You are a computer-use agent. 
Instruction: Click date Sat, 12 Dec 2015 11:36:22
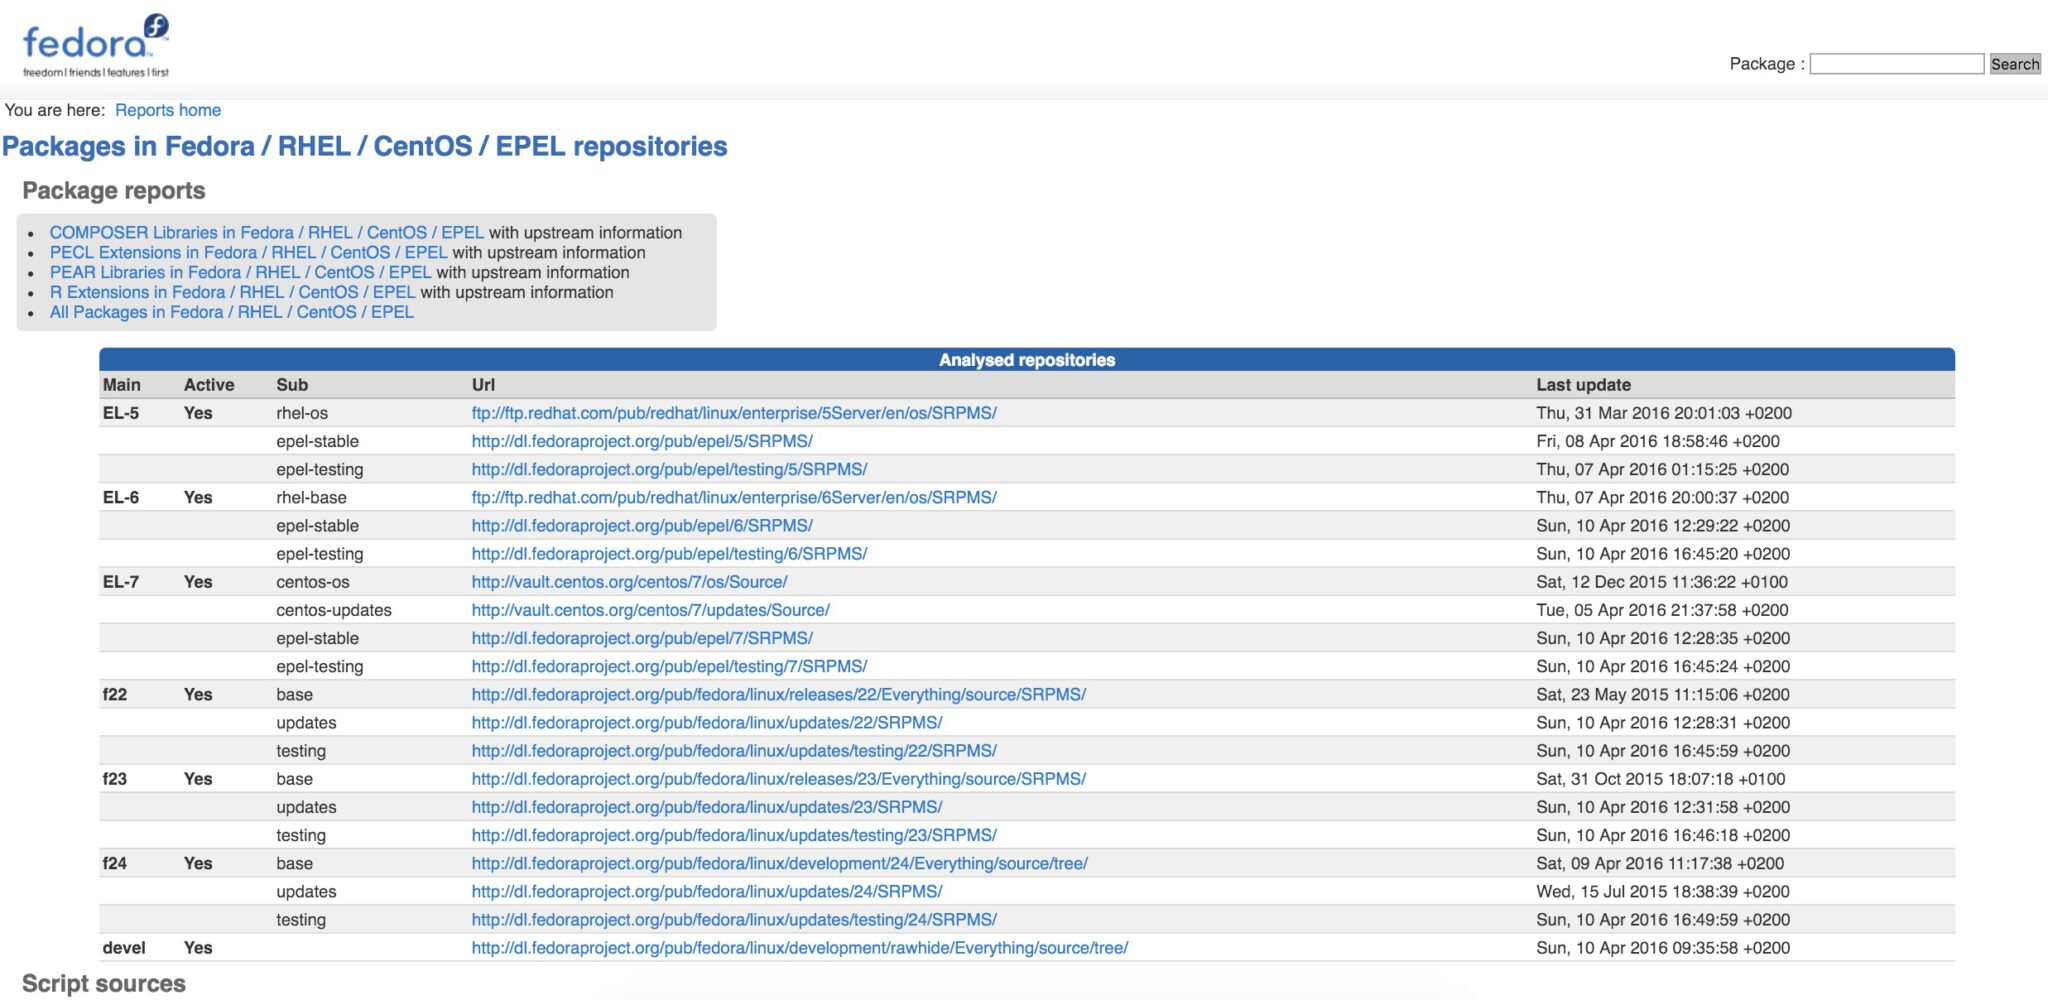click(x=1662, y=582)
